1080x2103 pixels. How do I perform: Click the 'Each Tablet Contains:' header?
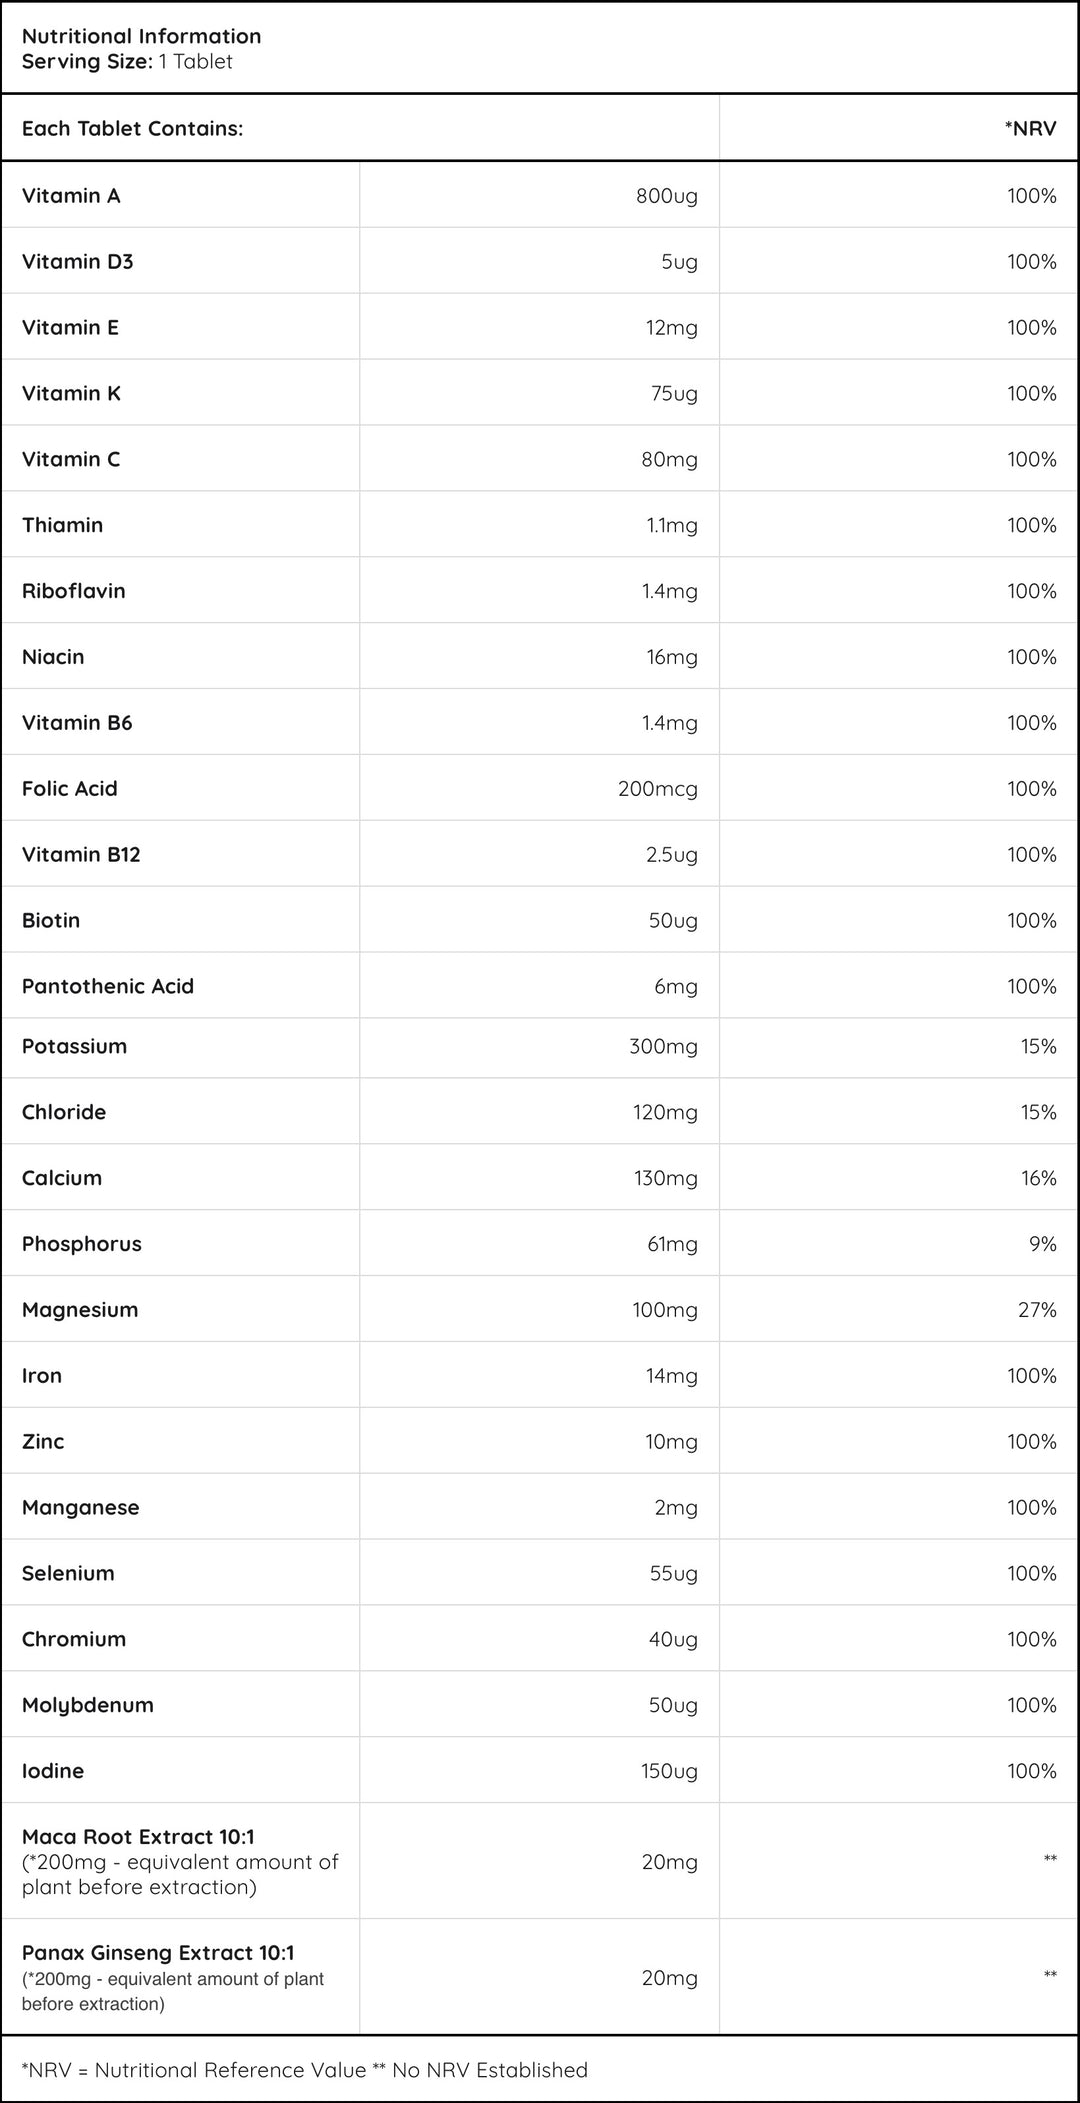tap(132, 128)
